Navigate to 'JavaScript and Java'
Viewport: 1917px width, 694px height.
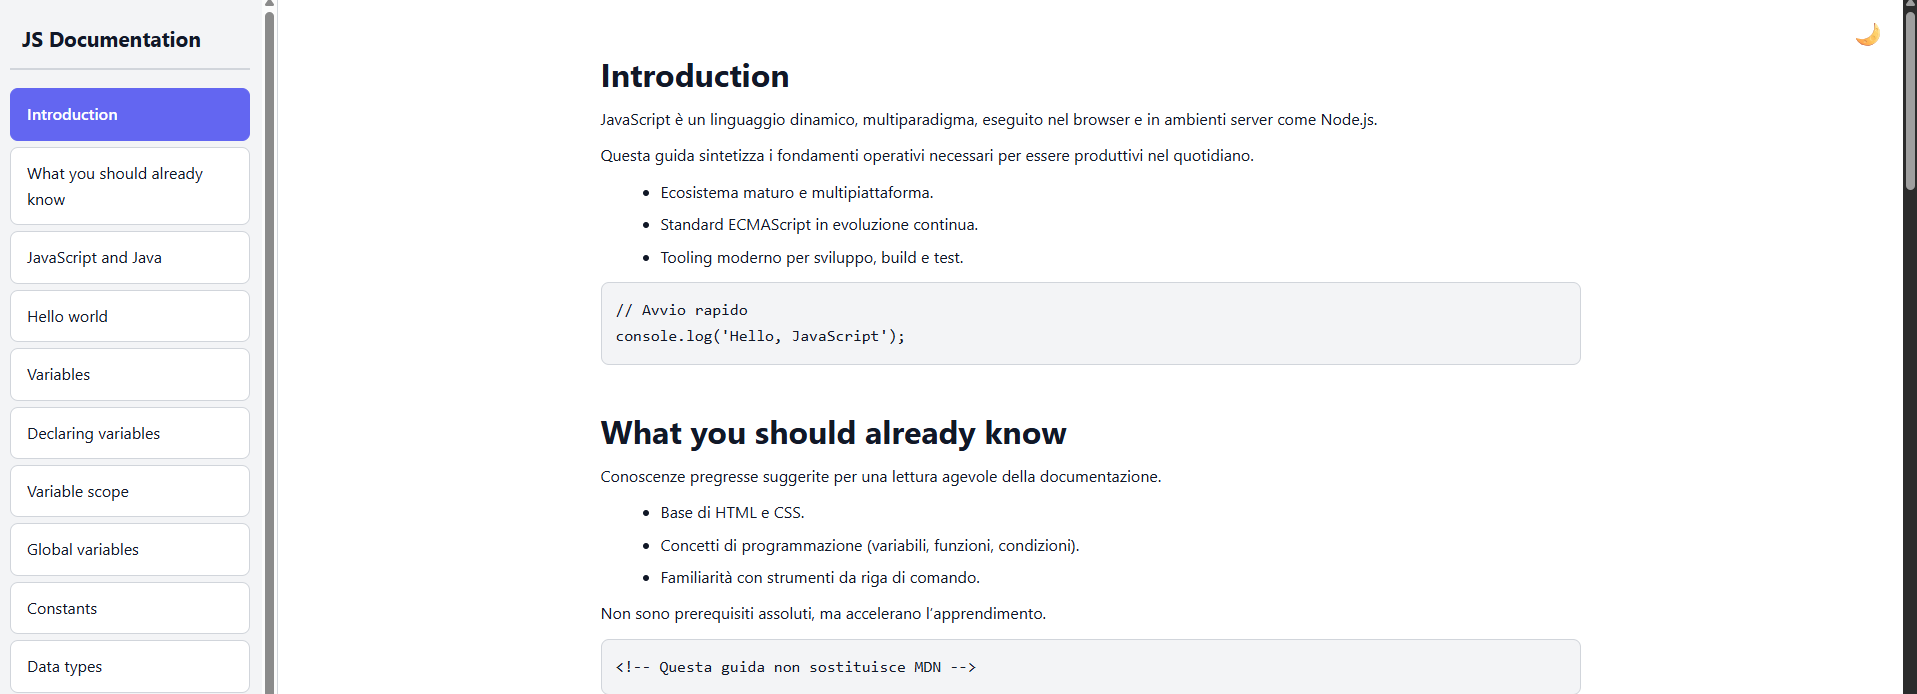coord(129,257)
